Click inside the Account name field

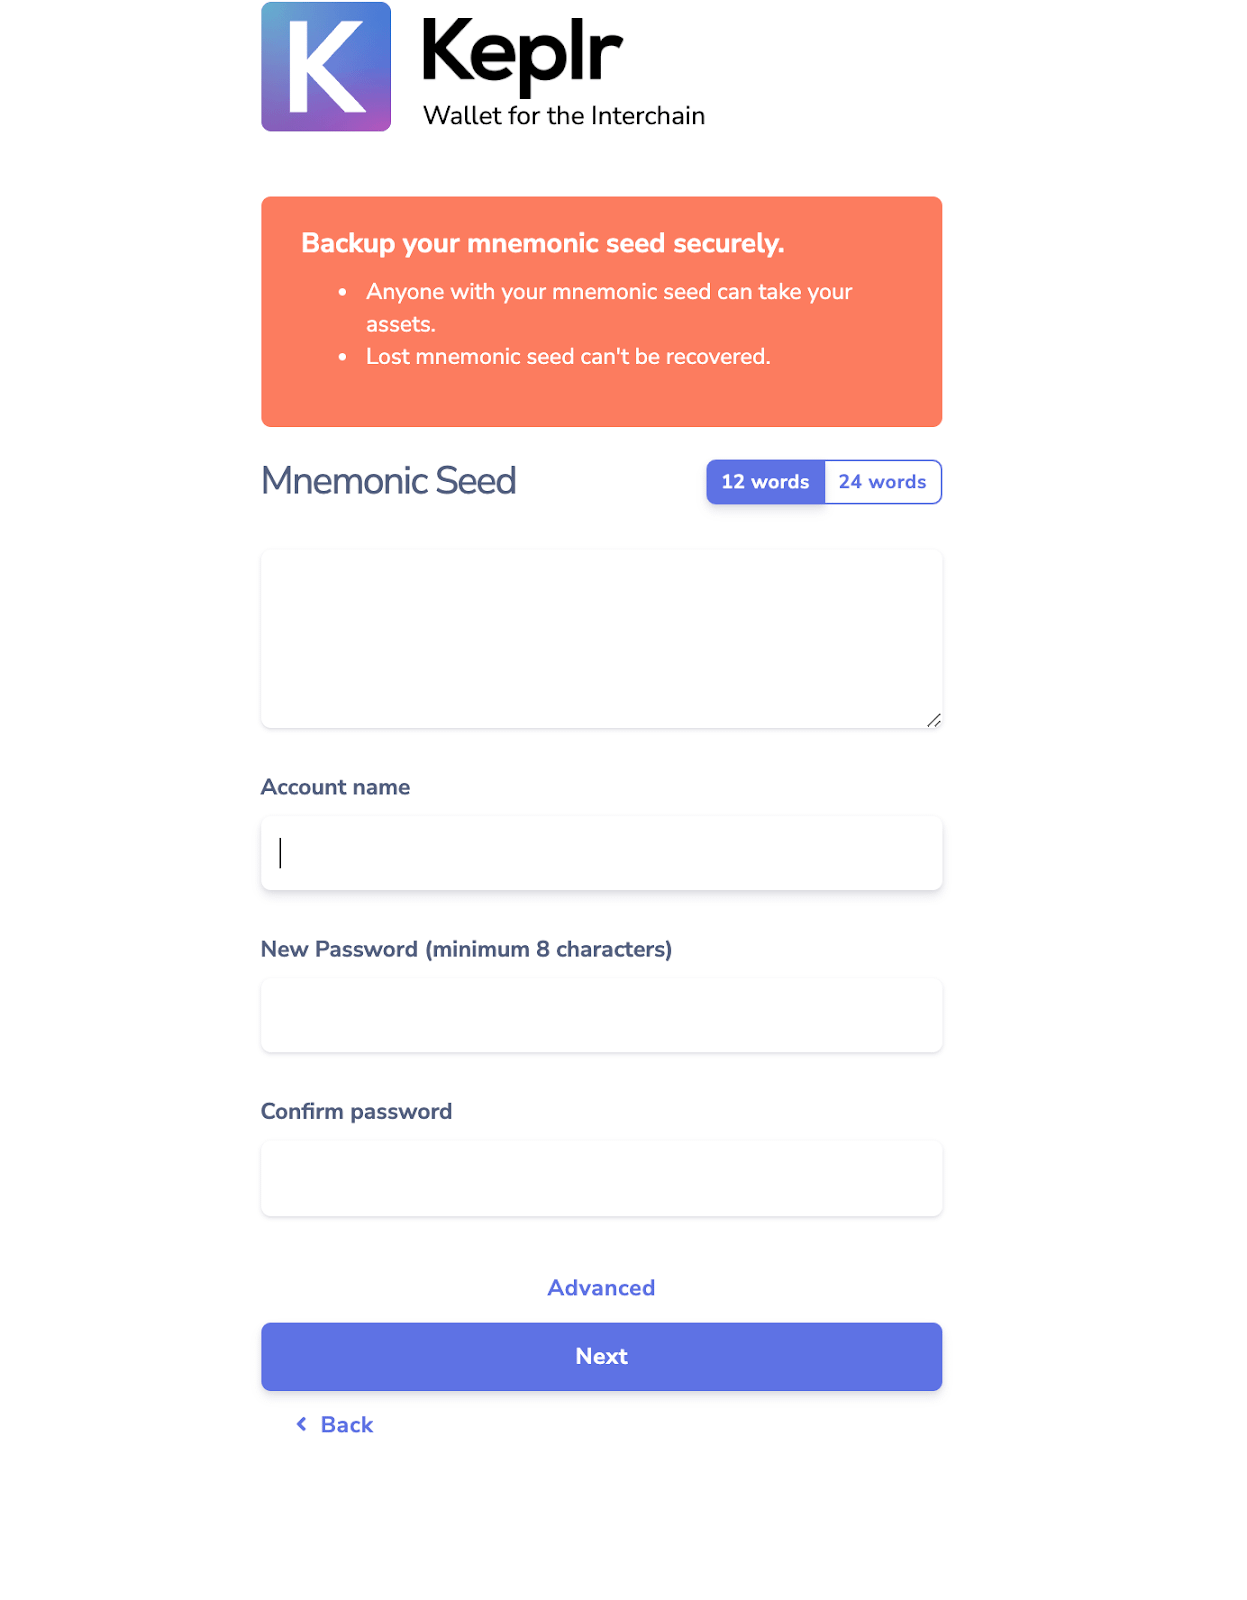pos(600,852)
